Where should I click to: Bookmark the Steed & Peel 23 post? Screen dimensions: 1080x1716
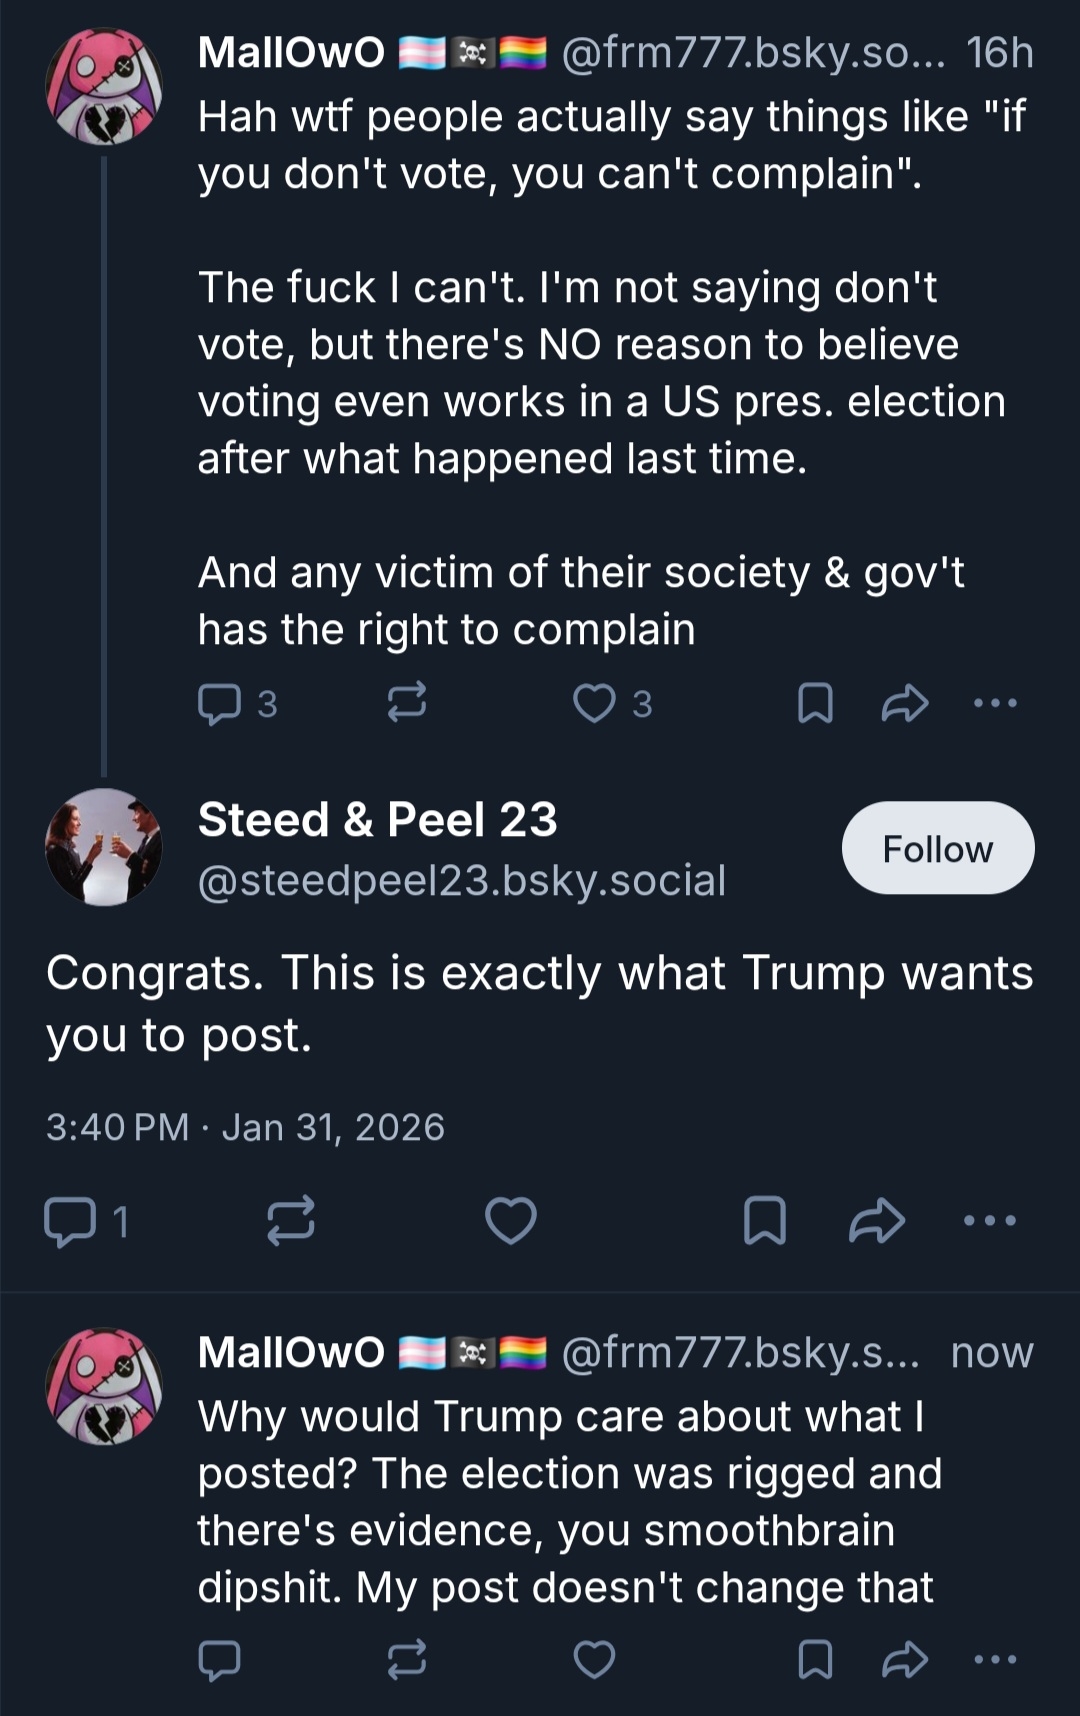tap(765, 1221)
